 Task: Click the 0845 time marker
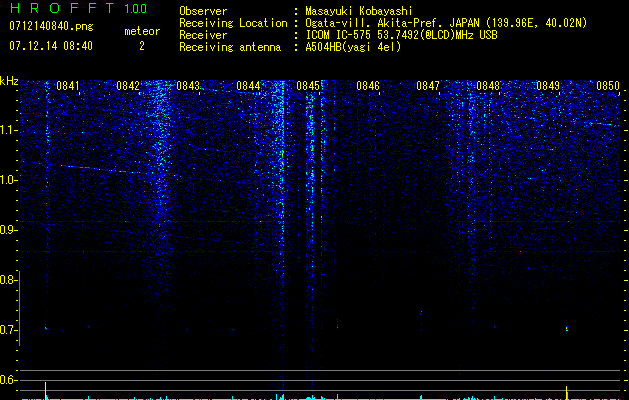[x=308, y=86]
